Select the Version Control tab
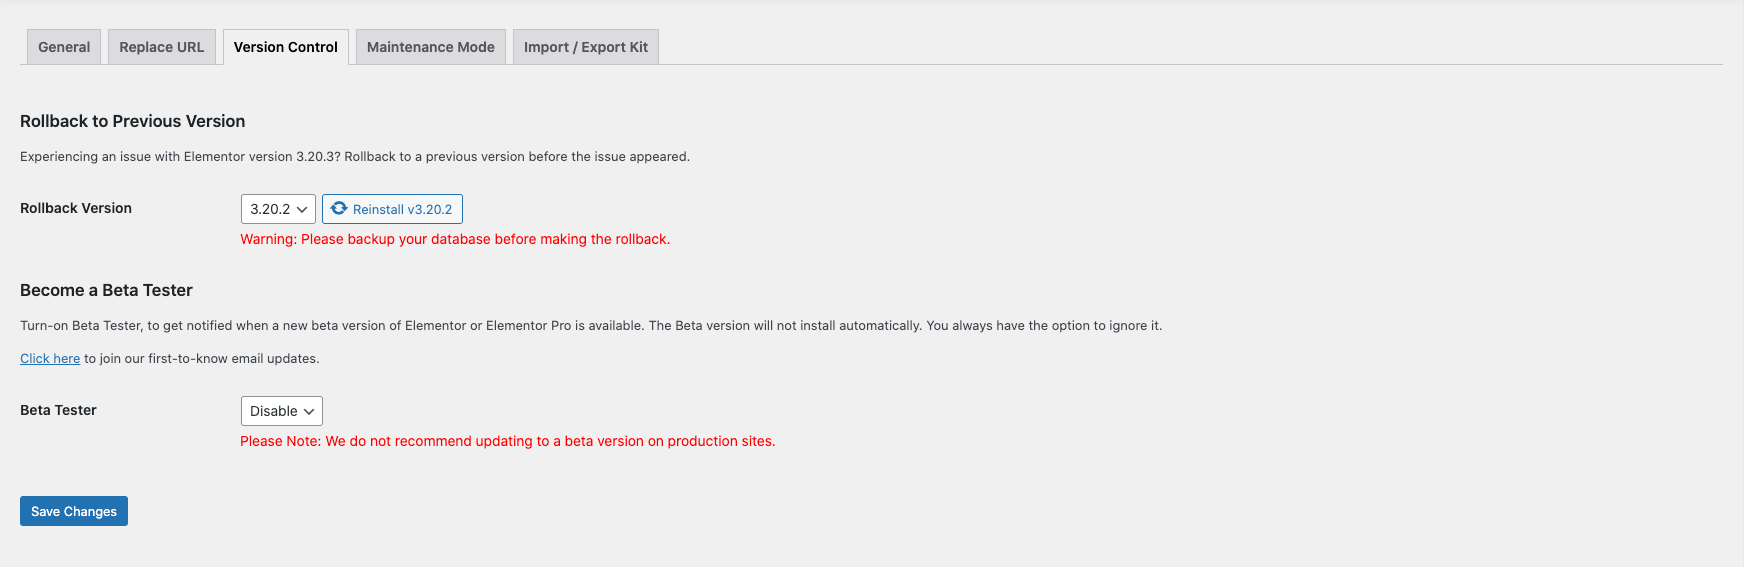 point(286,47)
